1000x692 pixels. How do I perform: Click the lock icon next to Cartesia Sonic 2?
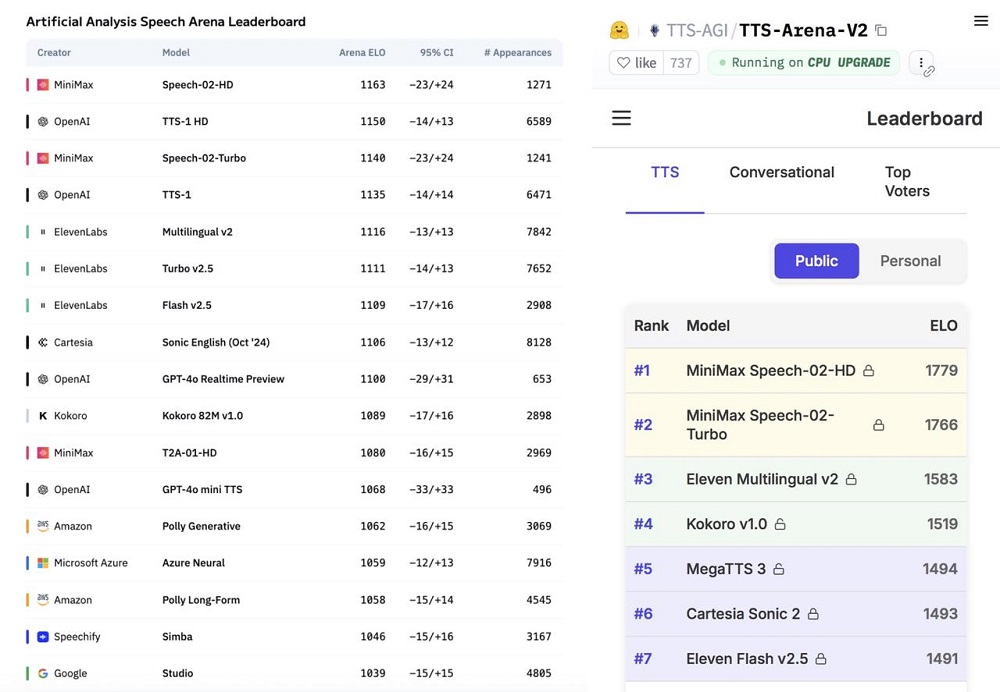click(x=813, y=615)
